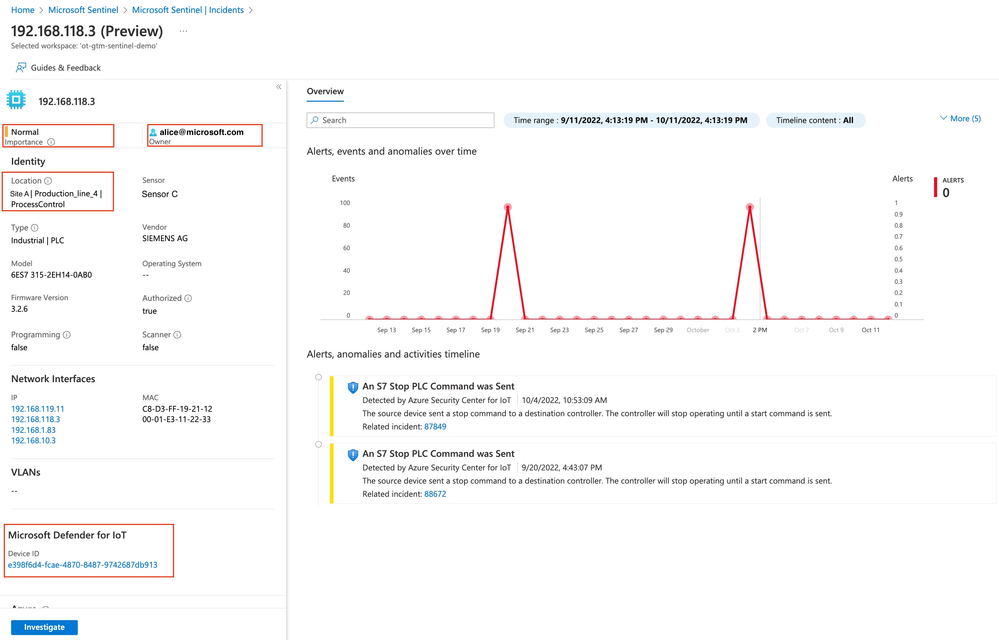Click the Authorized info icon
Screen dimensions: 999x640
pyautogui.click(x=188, y=298)
